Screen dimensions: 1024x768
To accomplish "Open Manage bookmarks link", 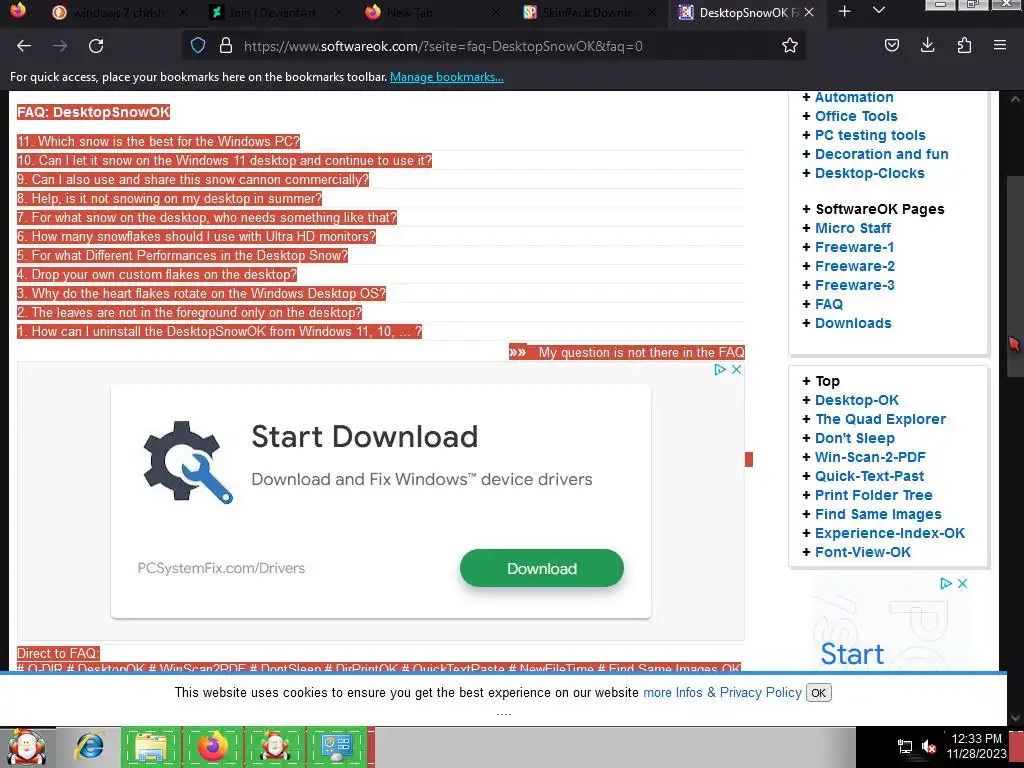I will [x=447, y=77].
